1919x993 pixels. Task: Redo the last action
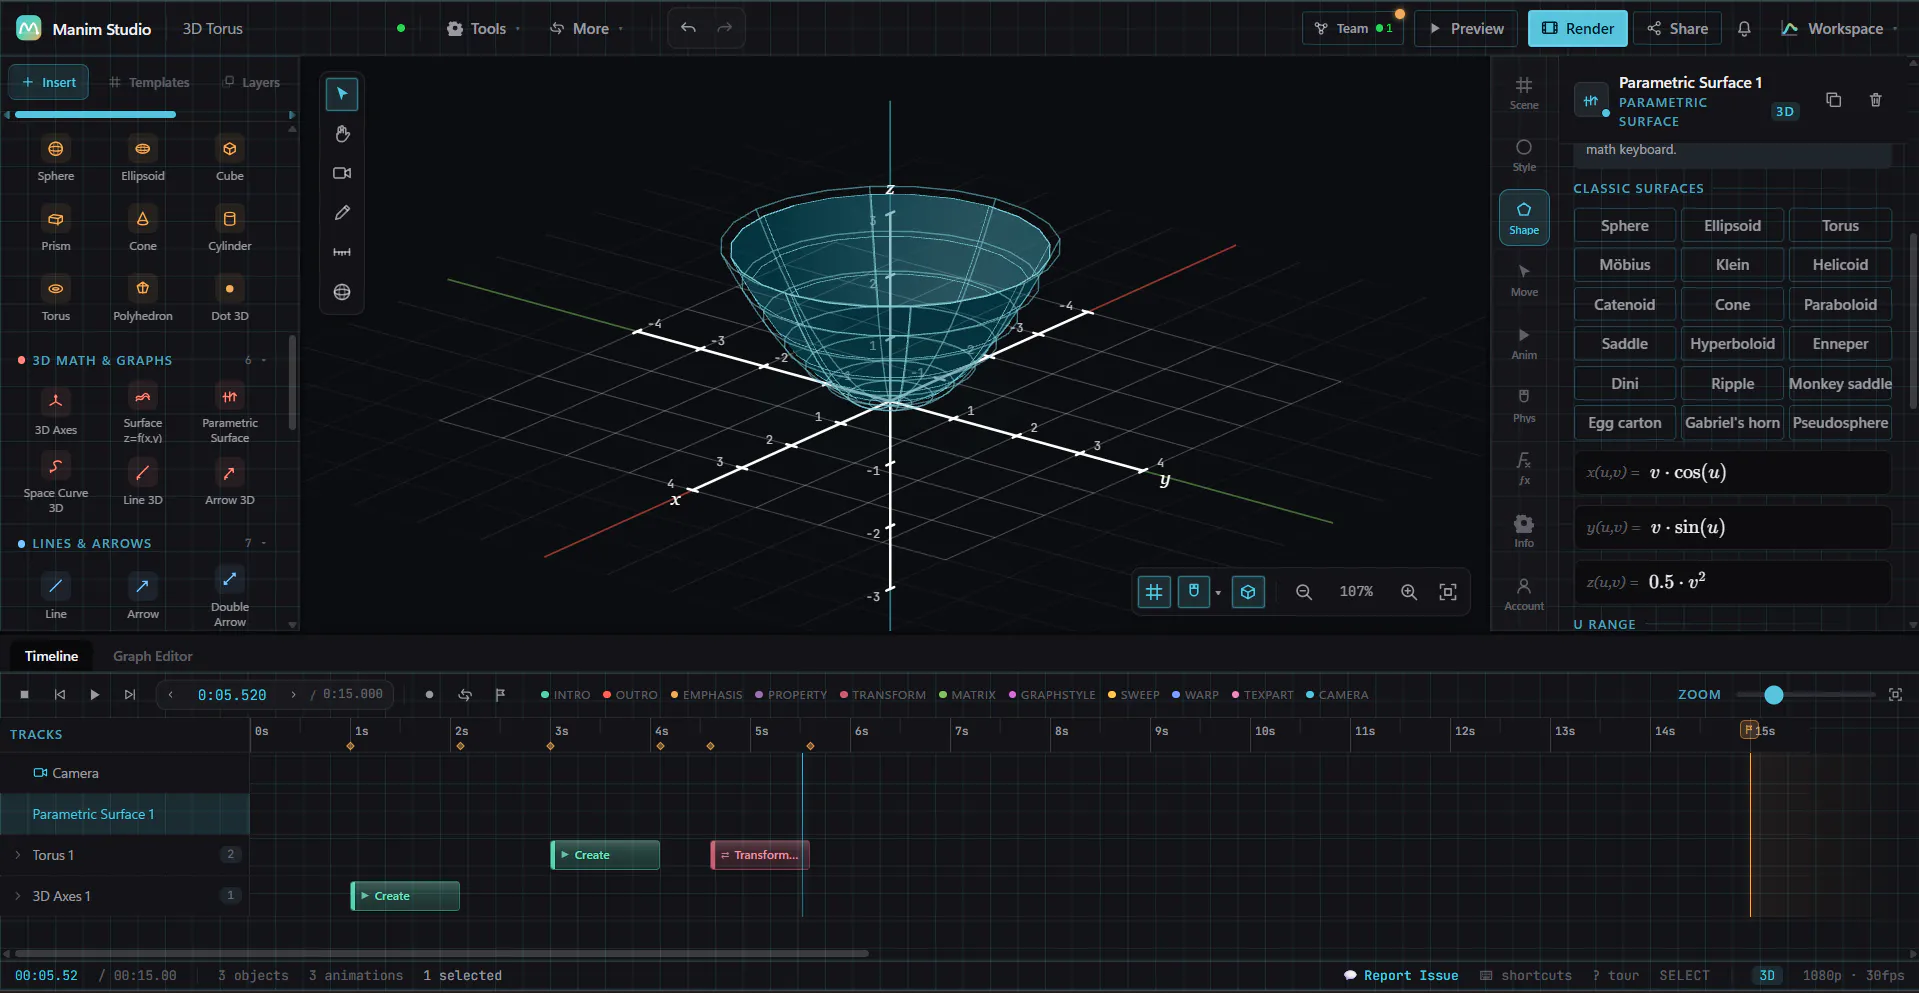tap(725, 28)
